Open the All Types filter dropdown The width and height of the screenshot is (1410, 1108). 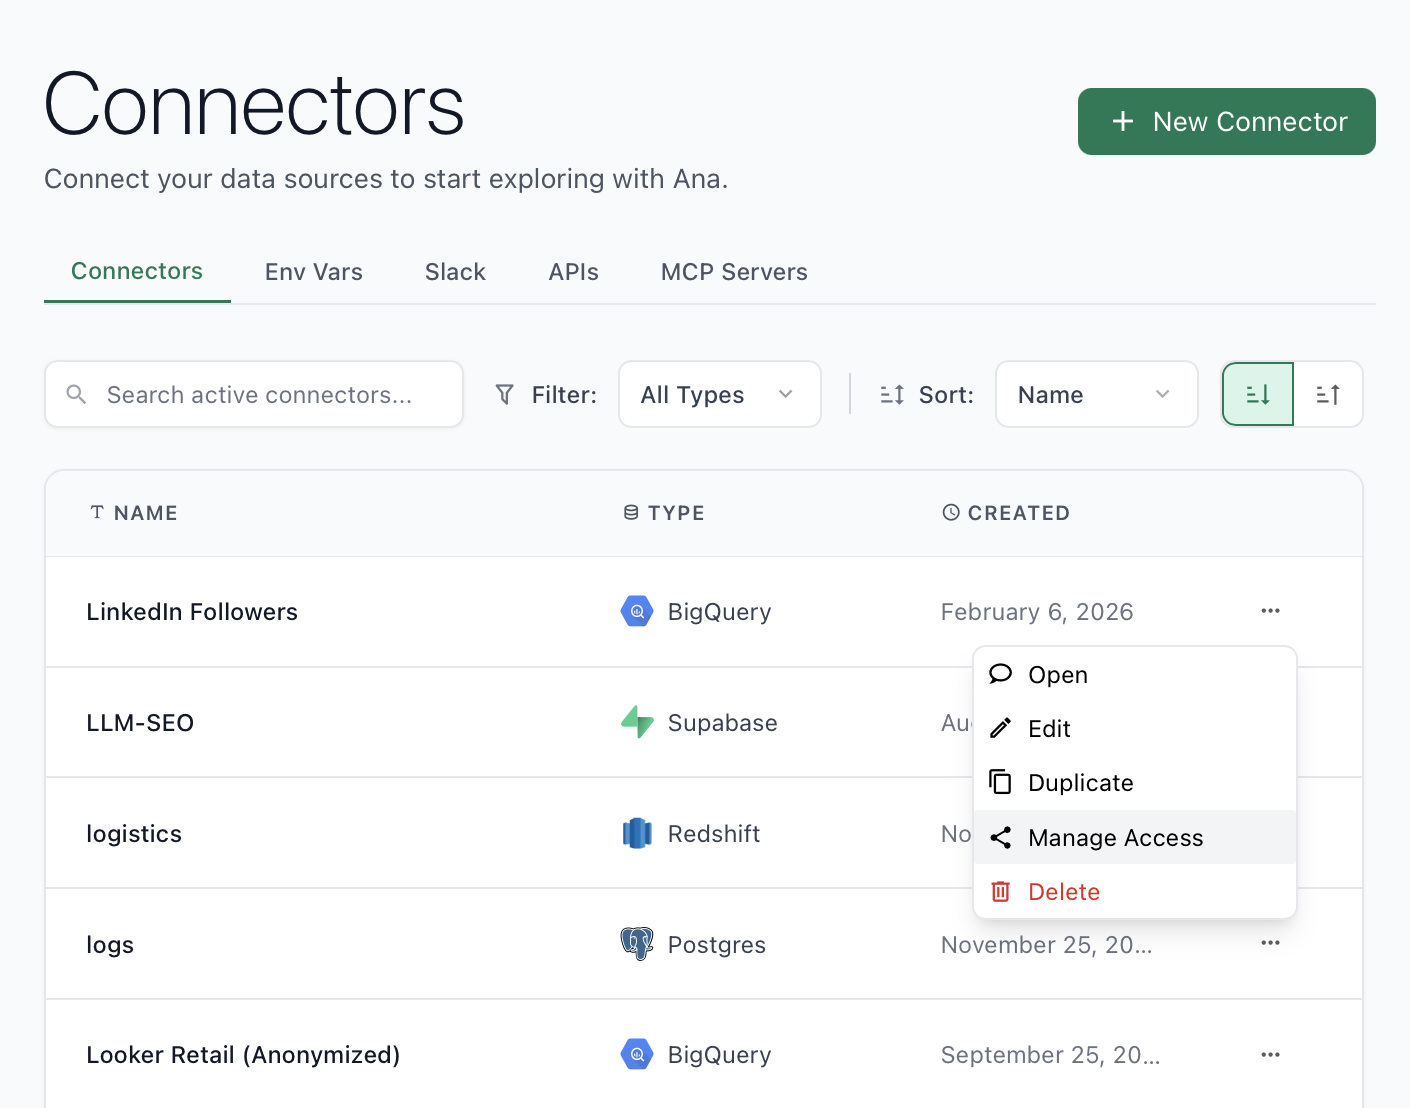pos(719,394)
